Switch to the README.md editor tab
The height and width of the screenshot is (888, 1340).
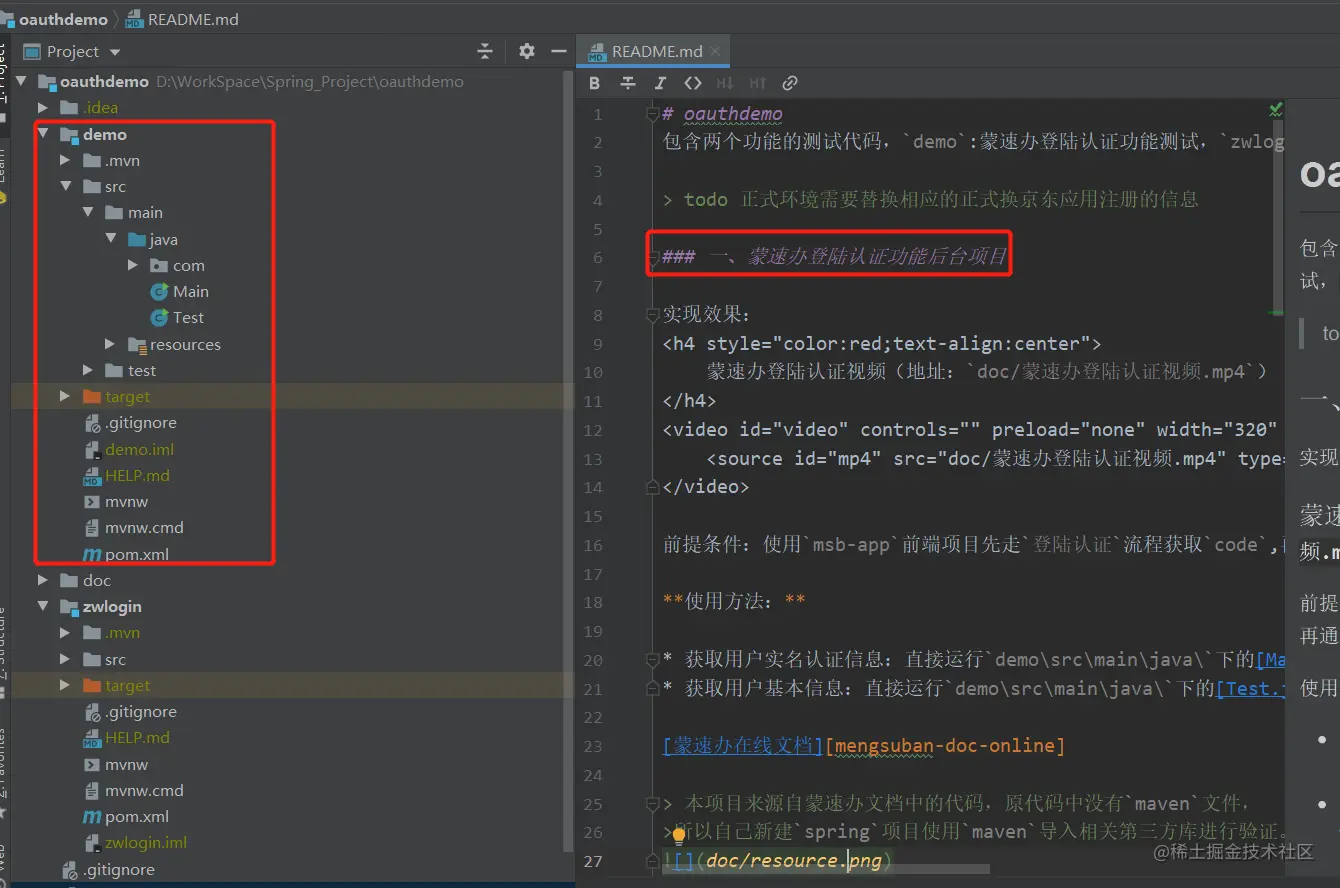pyautogui.click(x=655, y=51)
